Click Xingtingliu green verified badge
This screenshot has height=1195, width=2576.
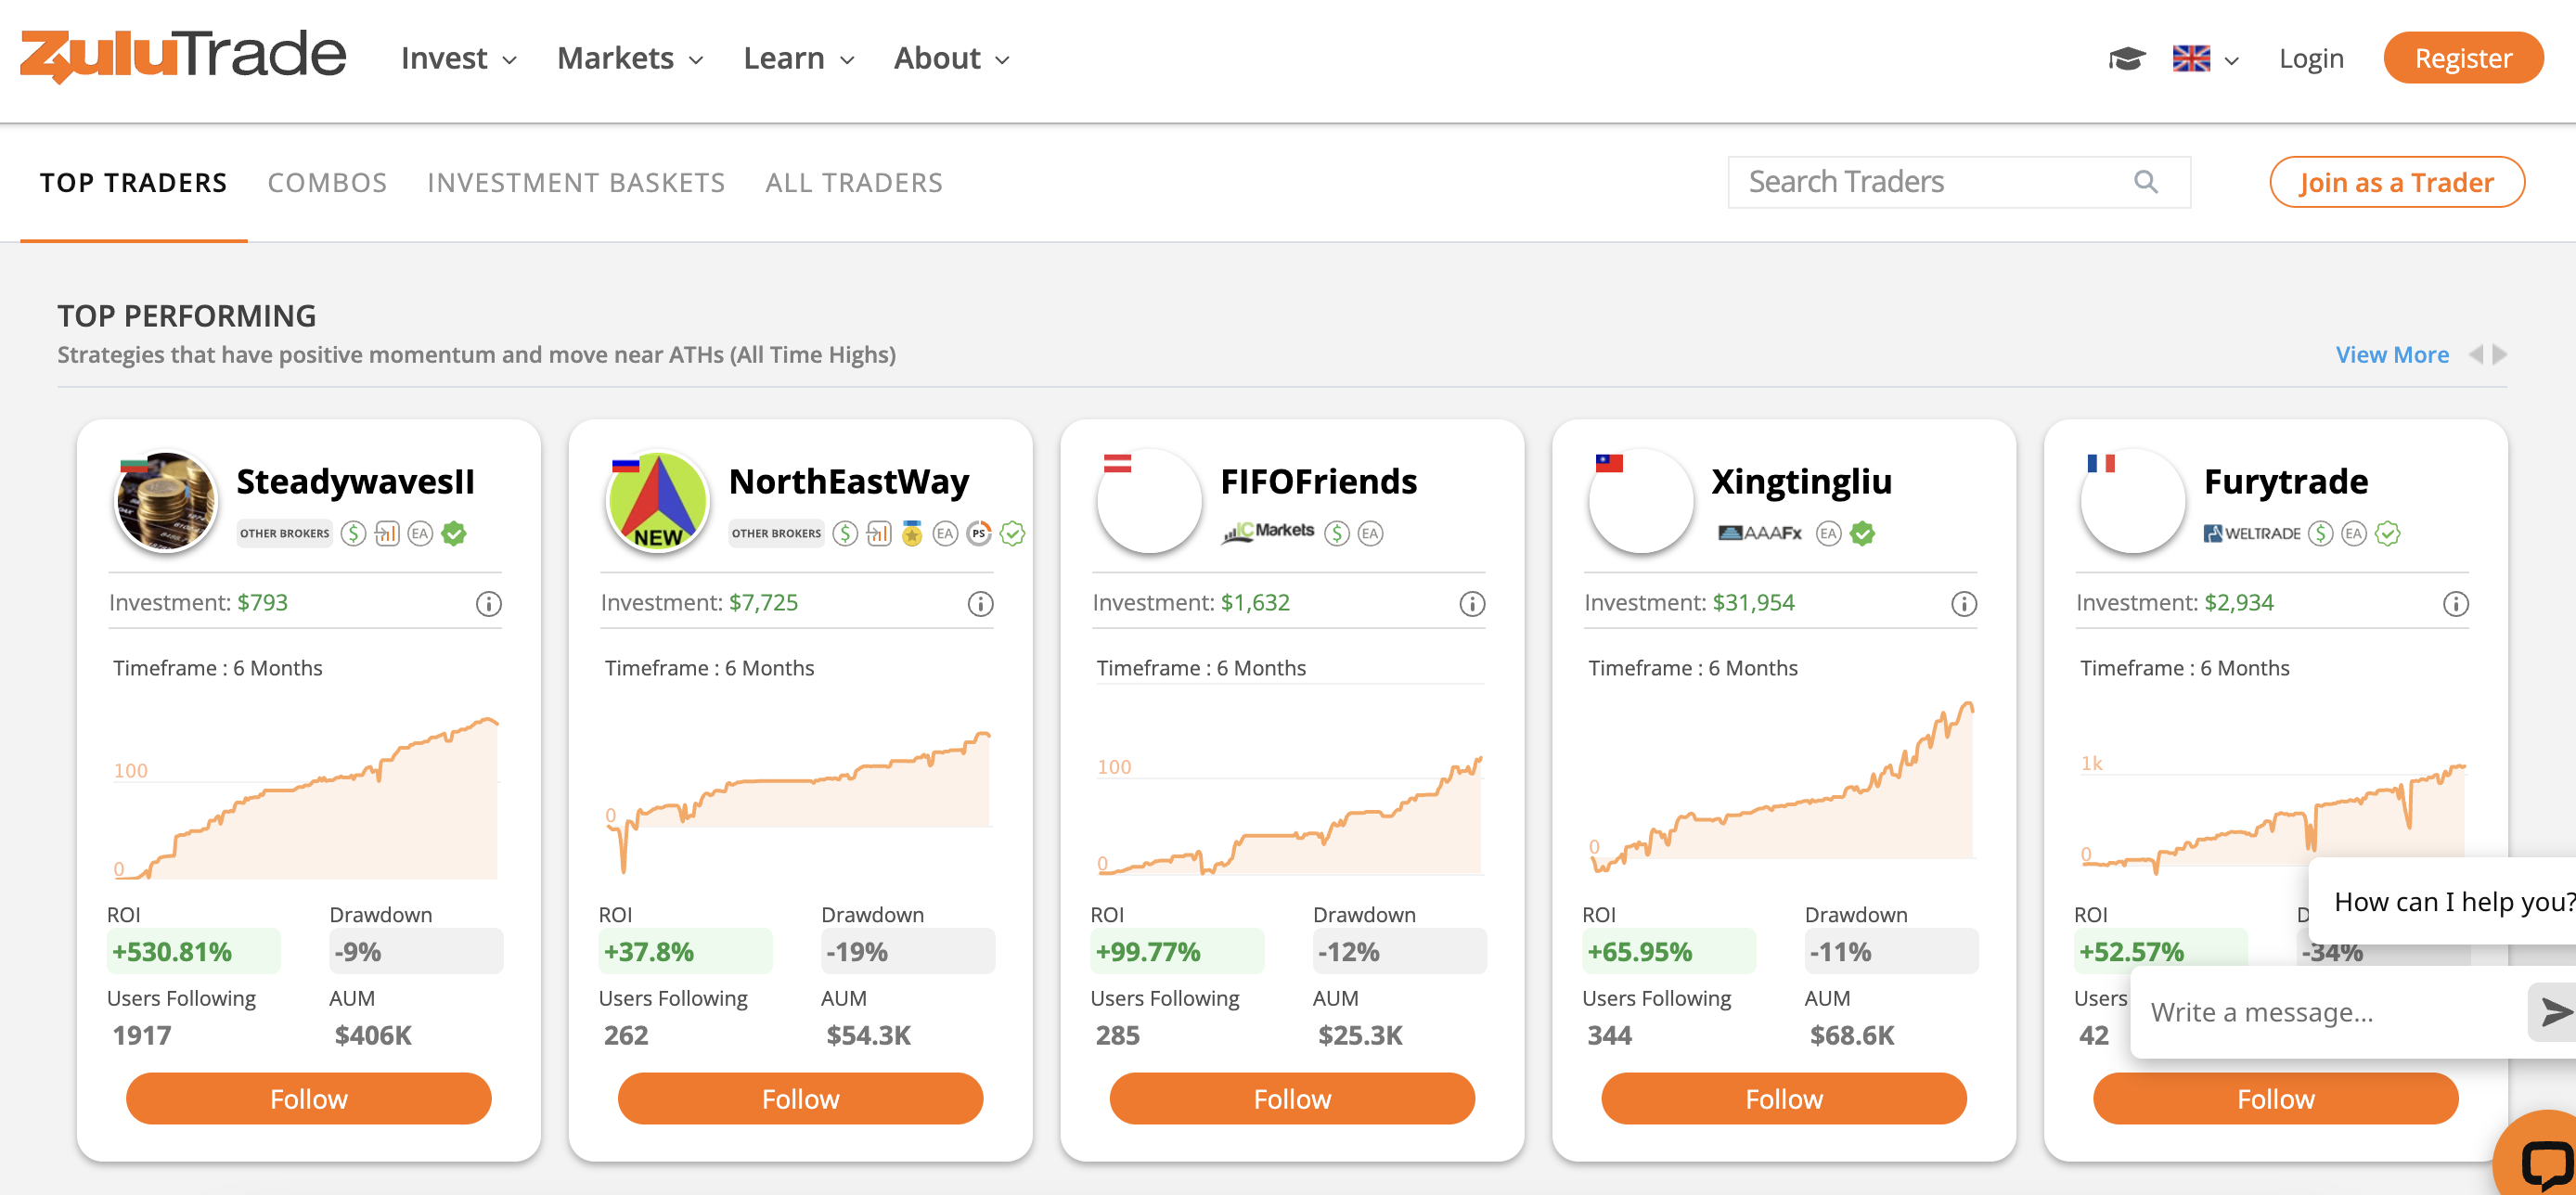[x=1862, y=533]
